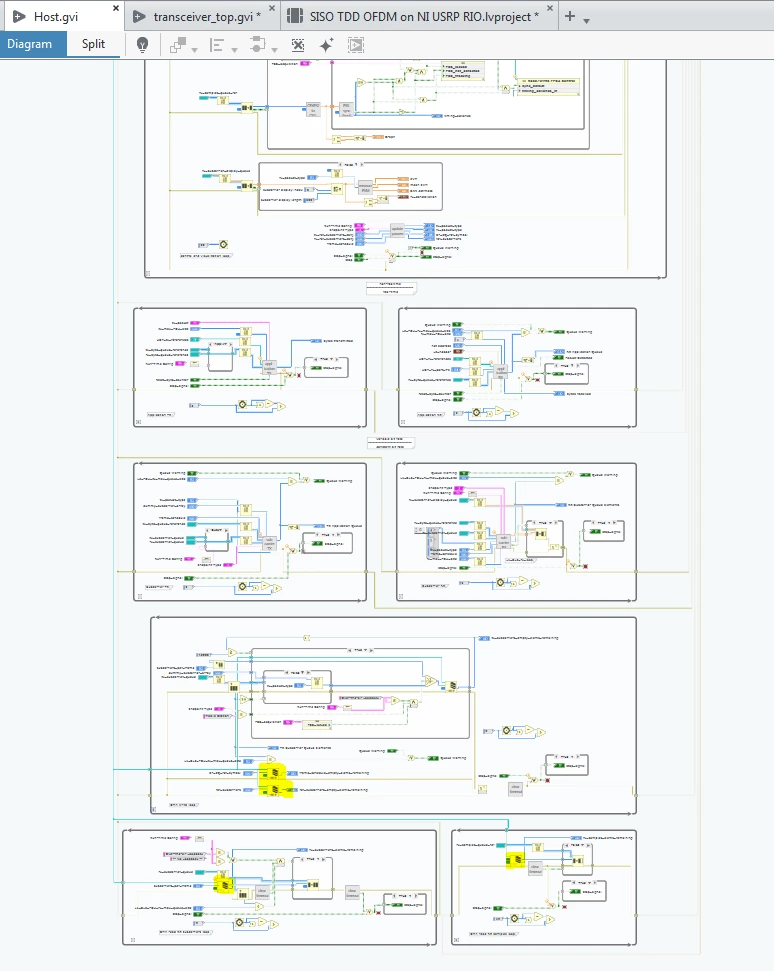
Task: Click the update queues node in first loop
Action: [397, 233]
